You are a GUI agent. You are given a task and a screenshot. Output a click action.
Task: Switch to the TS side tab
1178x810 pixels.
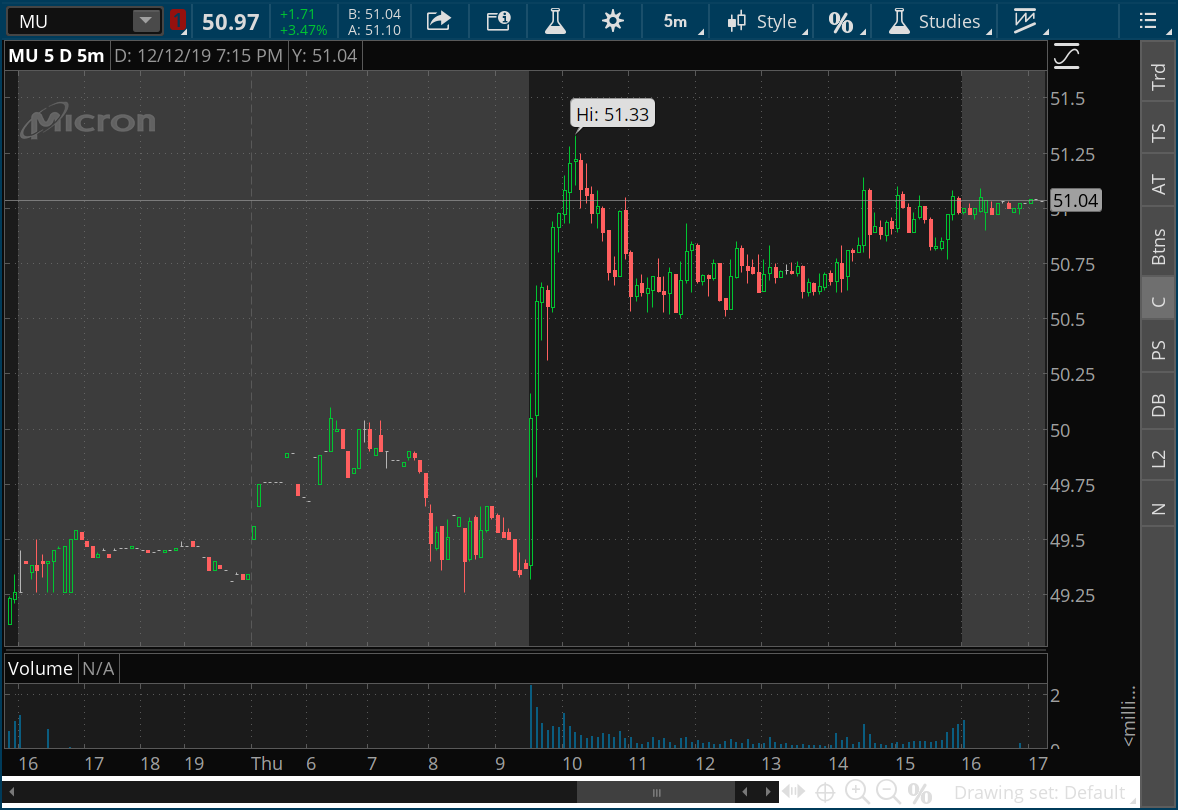tap(1158, 132)
